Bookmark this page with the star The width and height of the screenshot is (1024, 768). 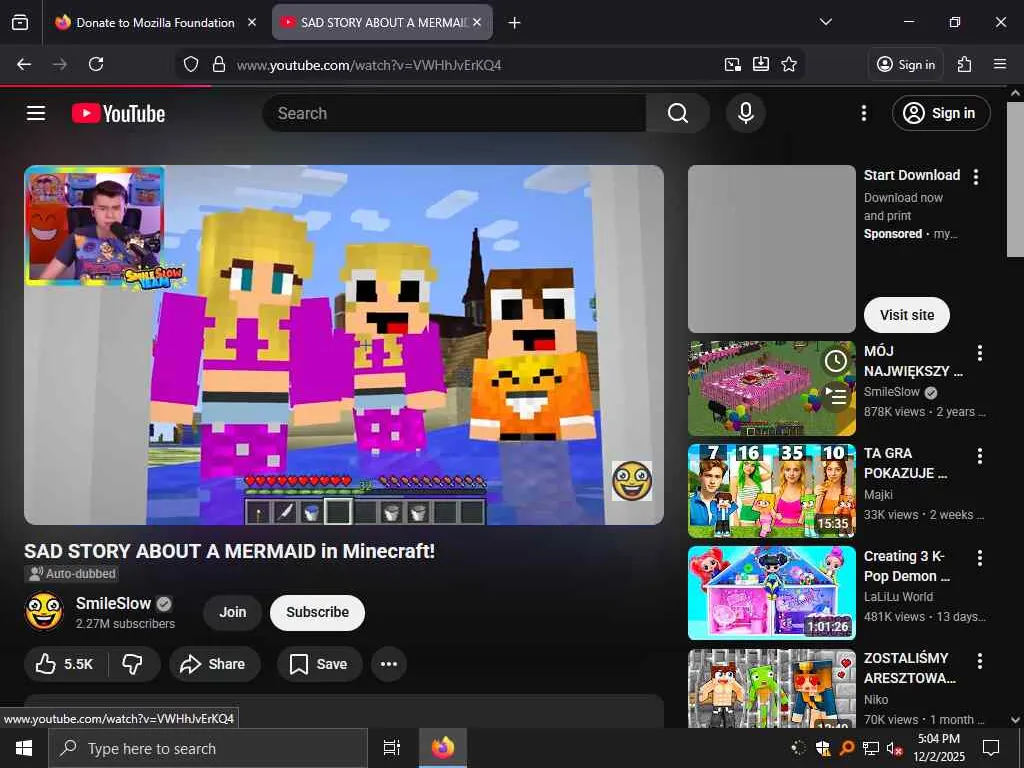(789, 64)
